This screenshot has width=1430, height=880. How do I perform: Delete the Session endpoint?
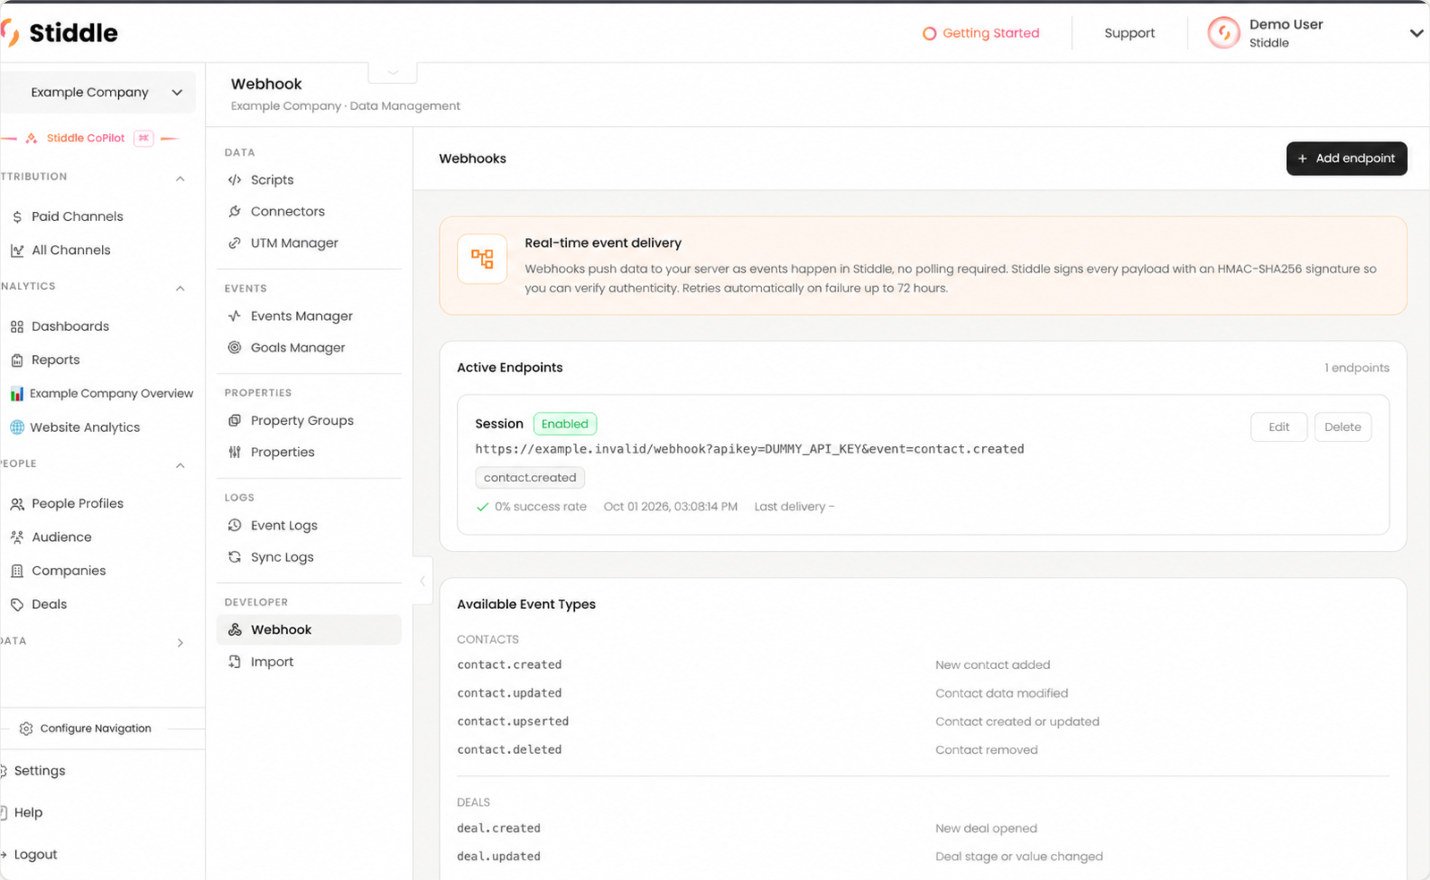[x=1343, y=427]
